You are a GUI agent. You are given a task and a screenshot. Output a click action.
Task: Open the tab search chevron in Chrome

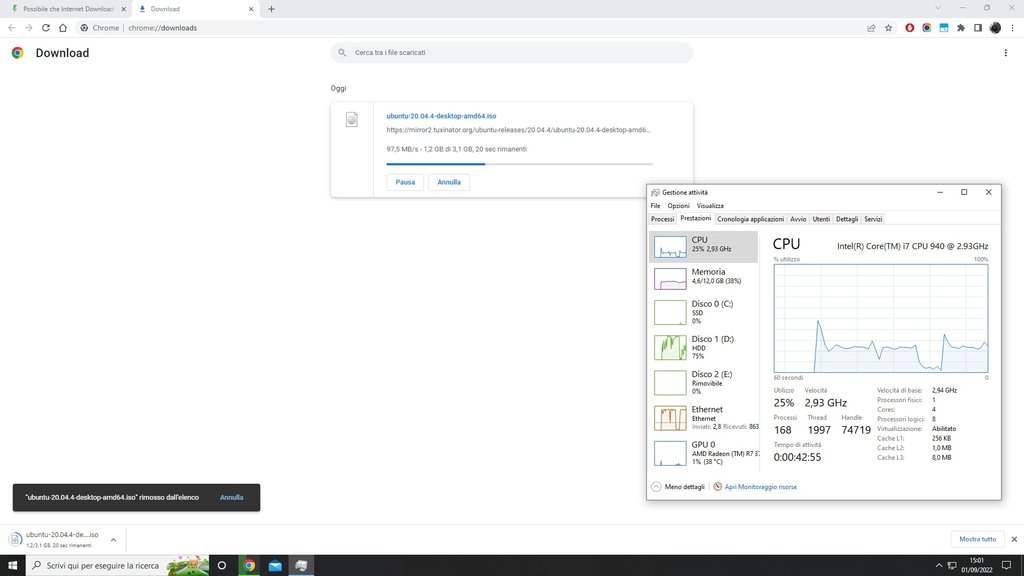(x=939, y=8)
